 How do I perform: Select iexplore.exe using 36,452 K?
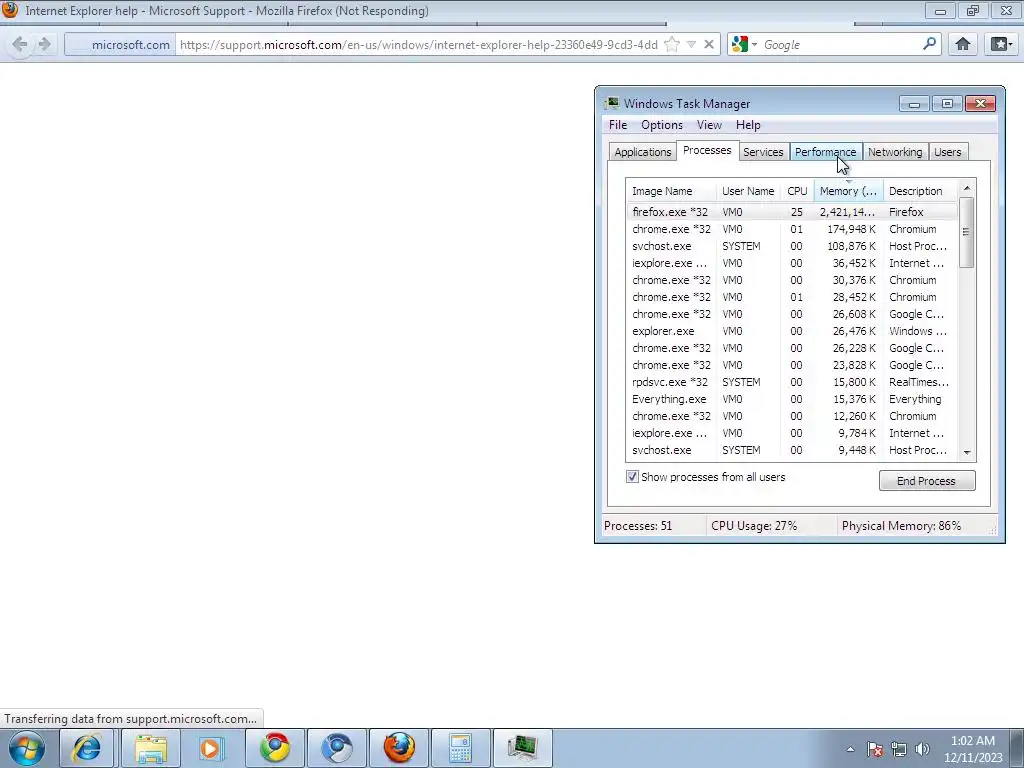pos(792,263)
